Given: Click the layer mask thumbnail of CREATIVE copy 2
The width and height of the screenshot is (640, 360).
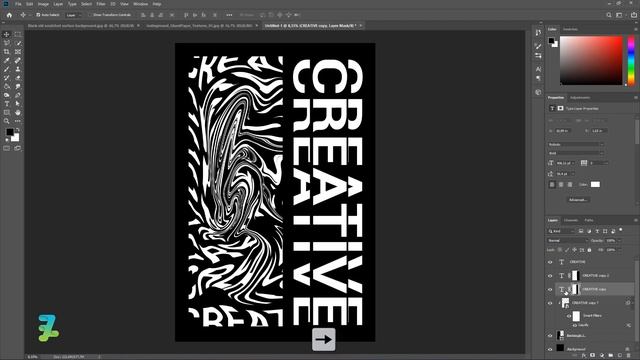Looking at the screenshot, I should [x=576, y=276].
